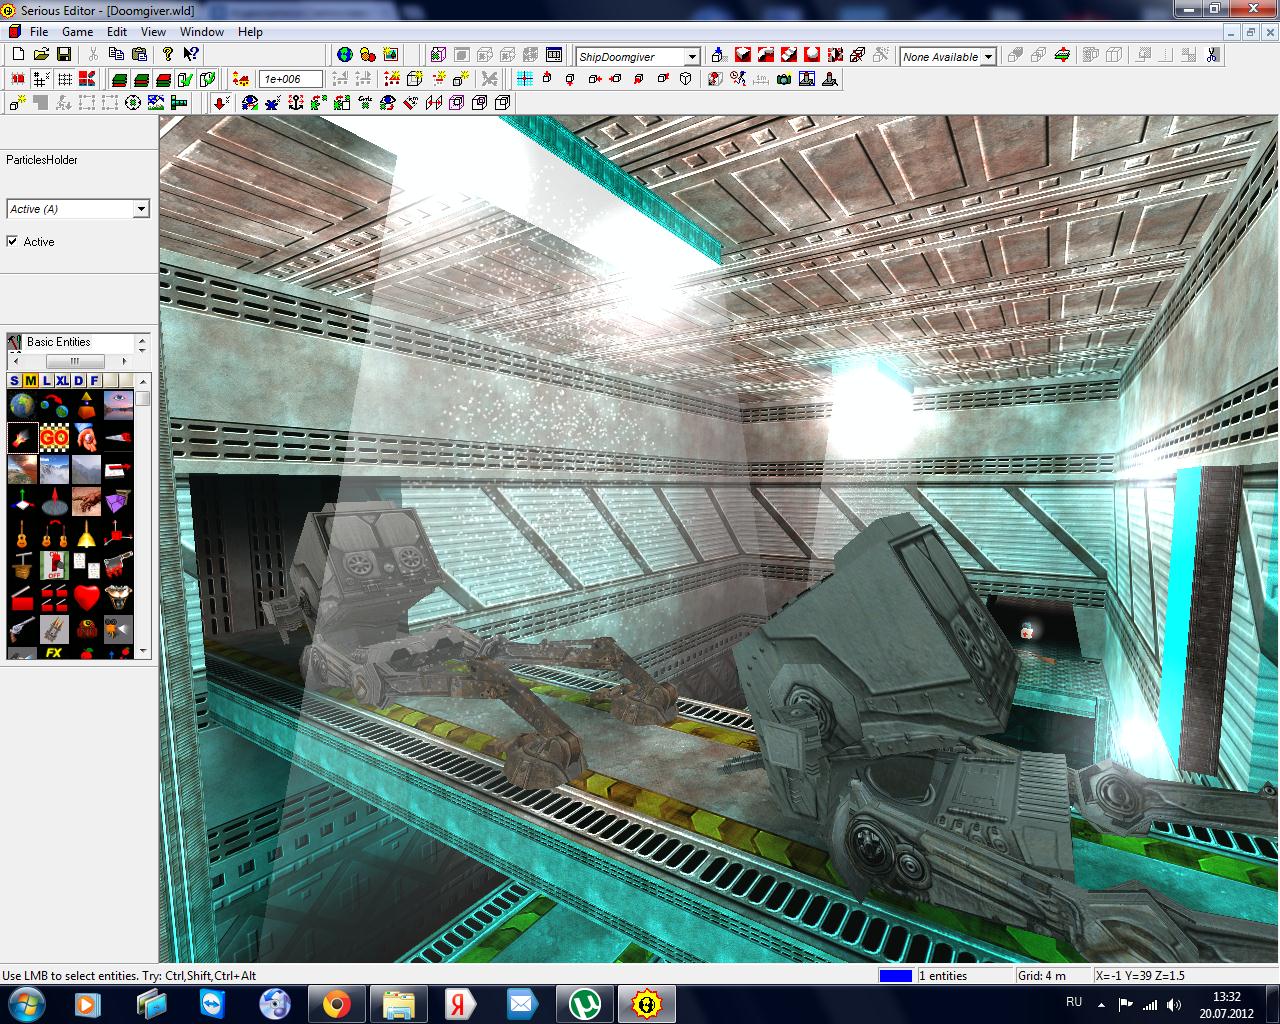Toggle the XL size filter button
The image size is (1280, 1024).
(63, 380)
